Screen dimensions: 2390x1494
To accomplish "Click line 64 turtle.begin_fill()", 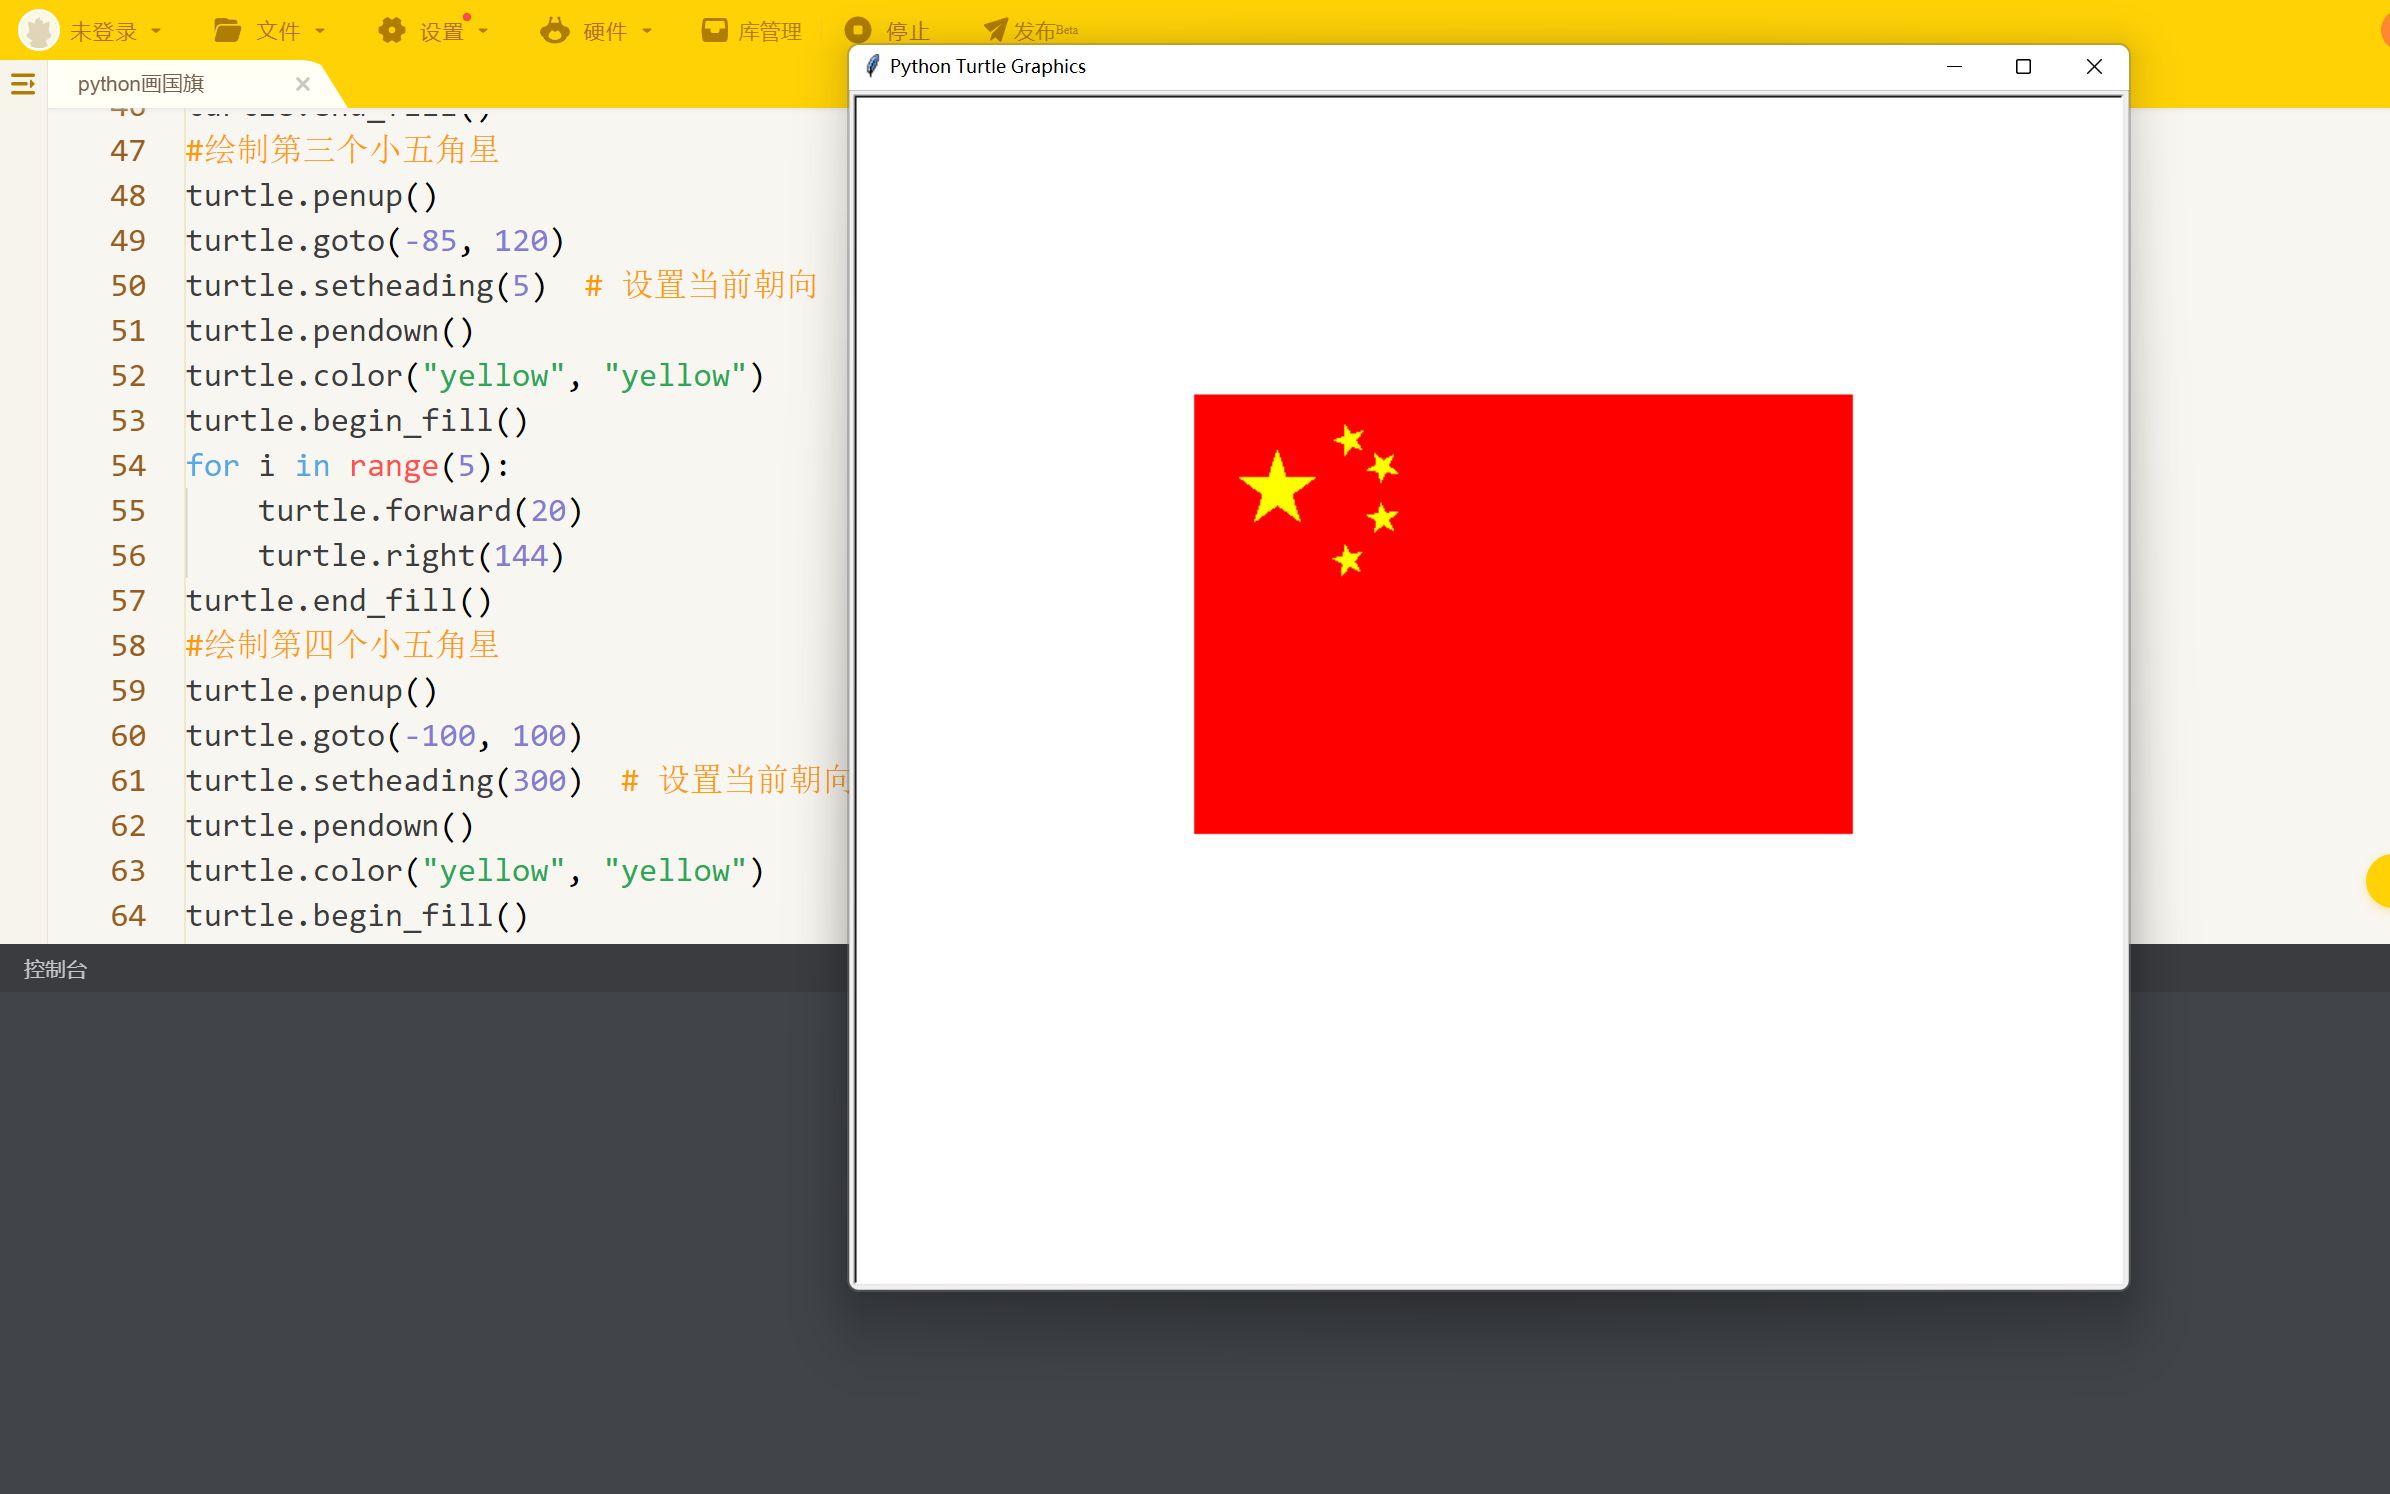I will pos(357,916).
